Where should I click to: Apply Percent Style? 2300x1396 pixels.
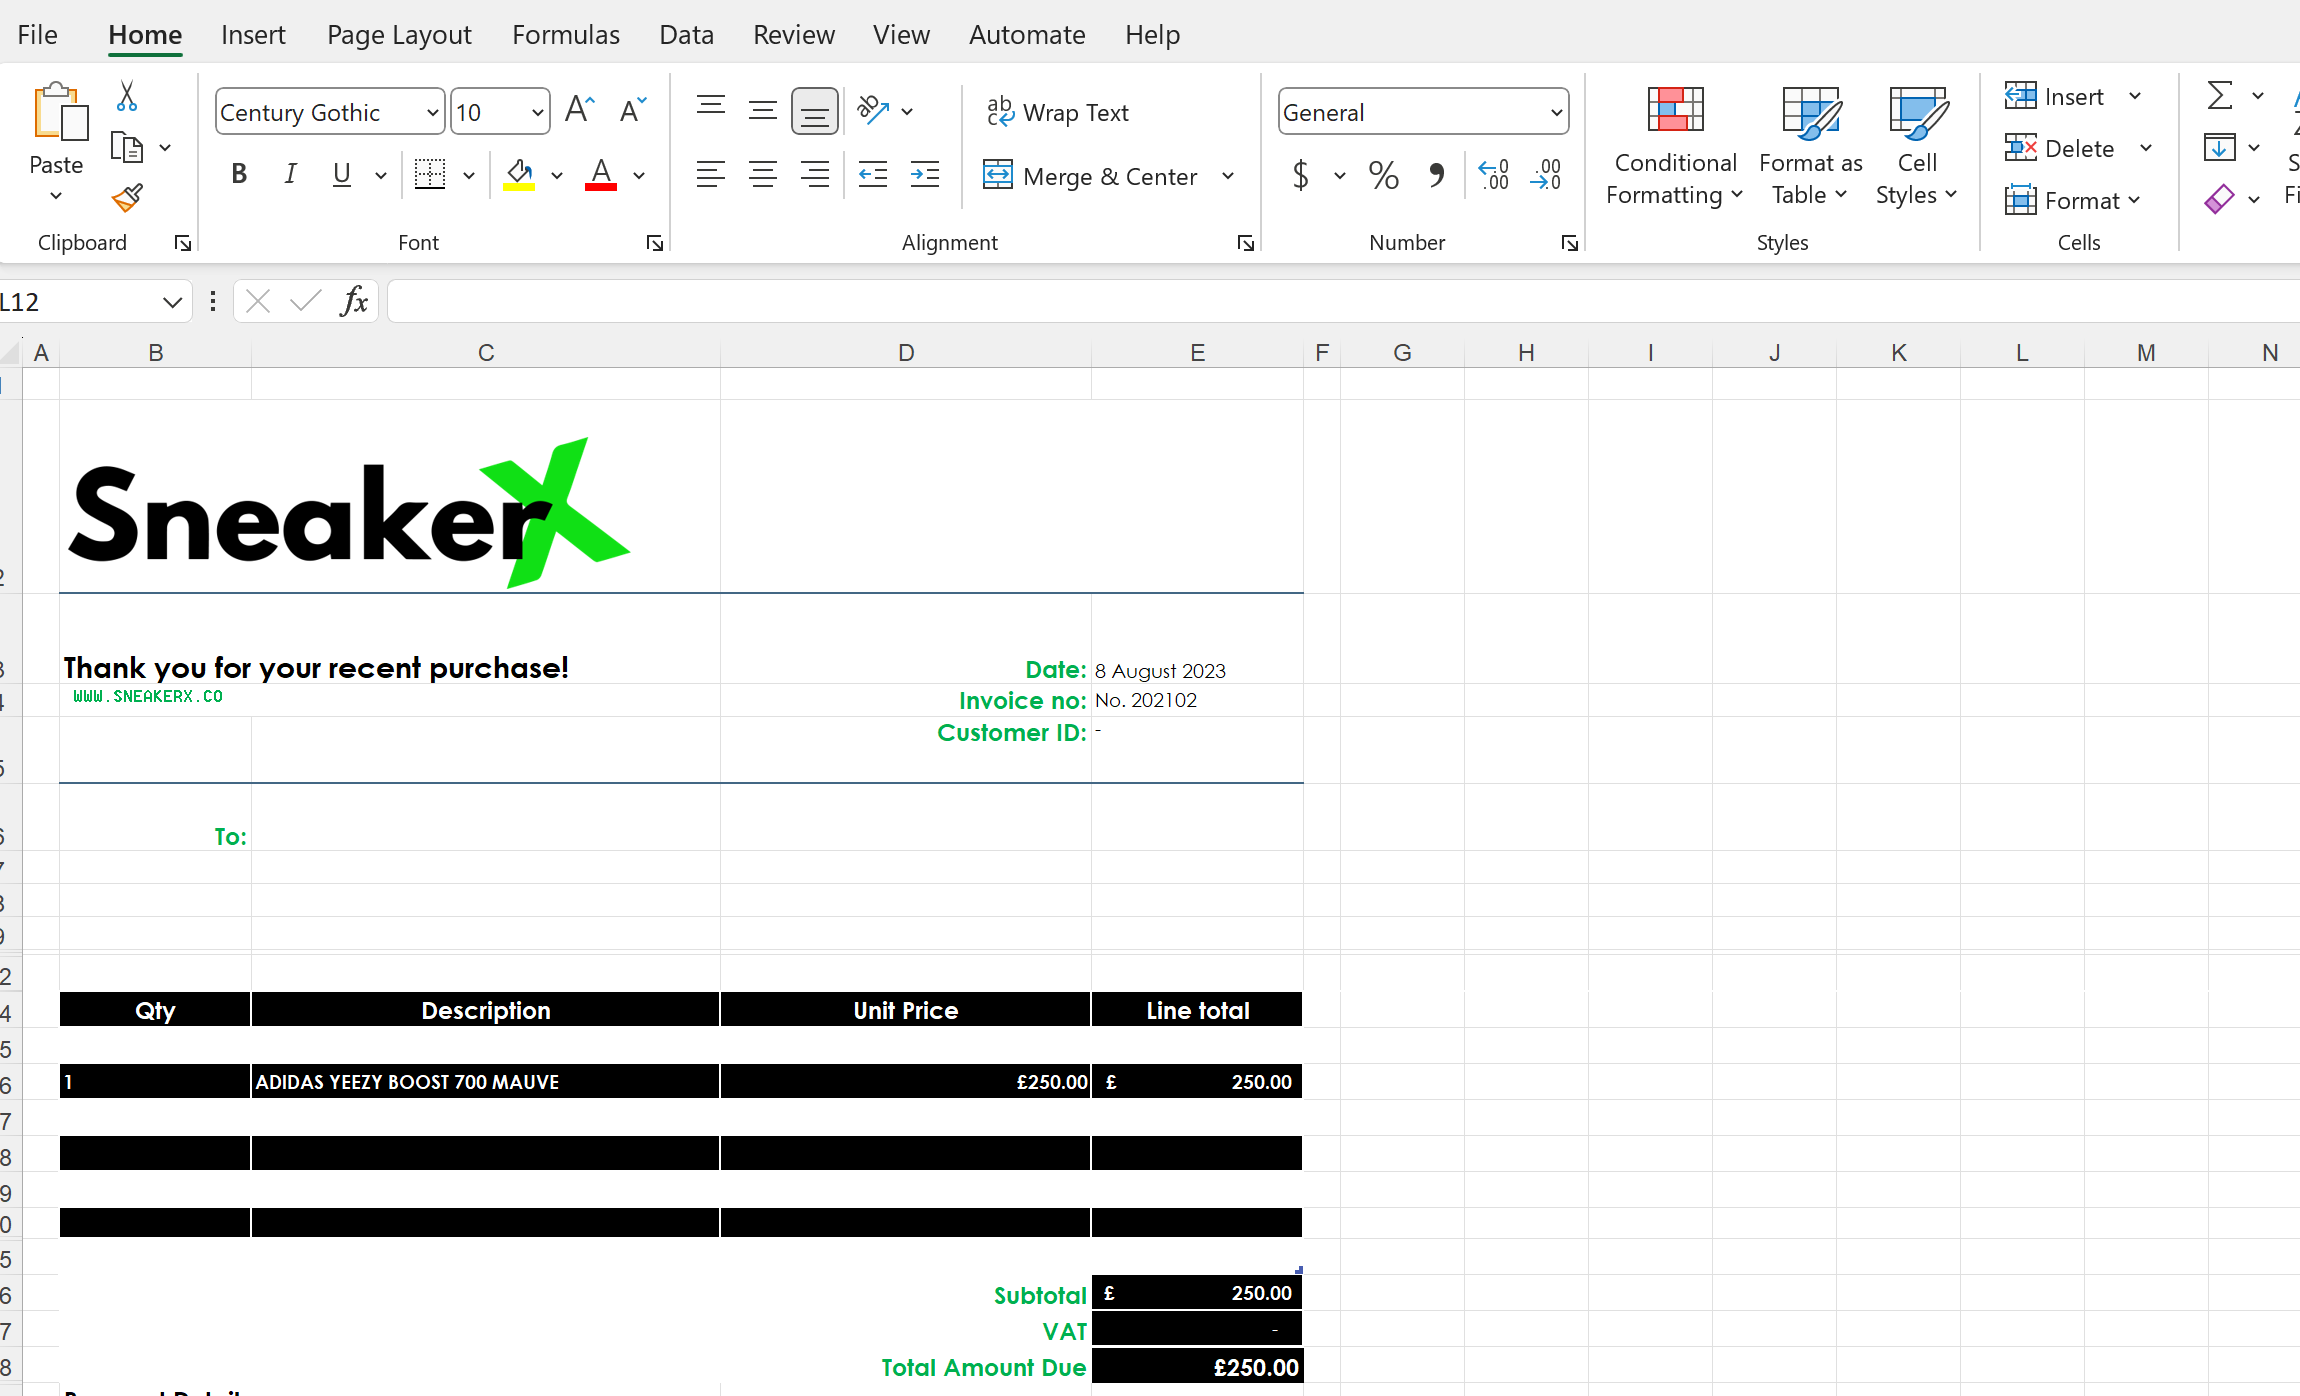point(1384,176)
